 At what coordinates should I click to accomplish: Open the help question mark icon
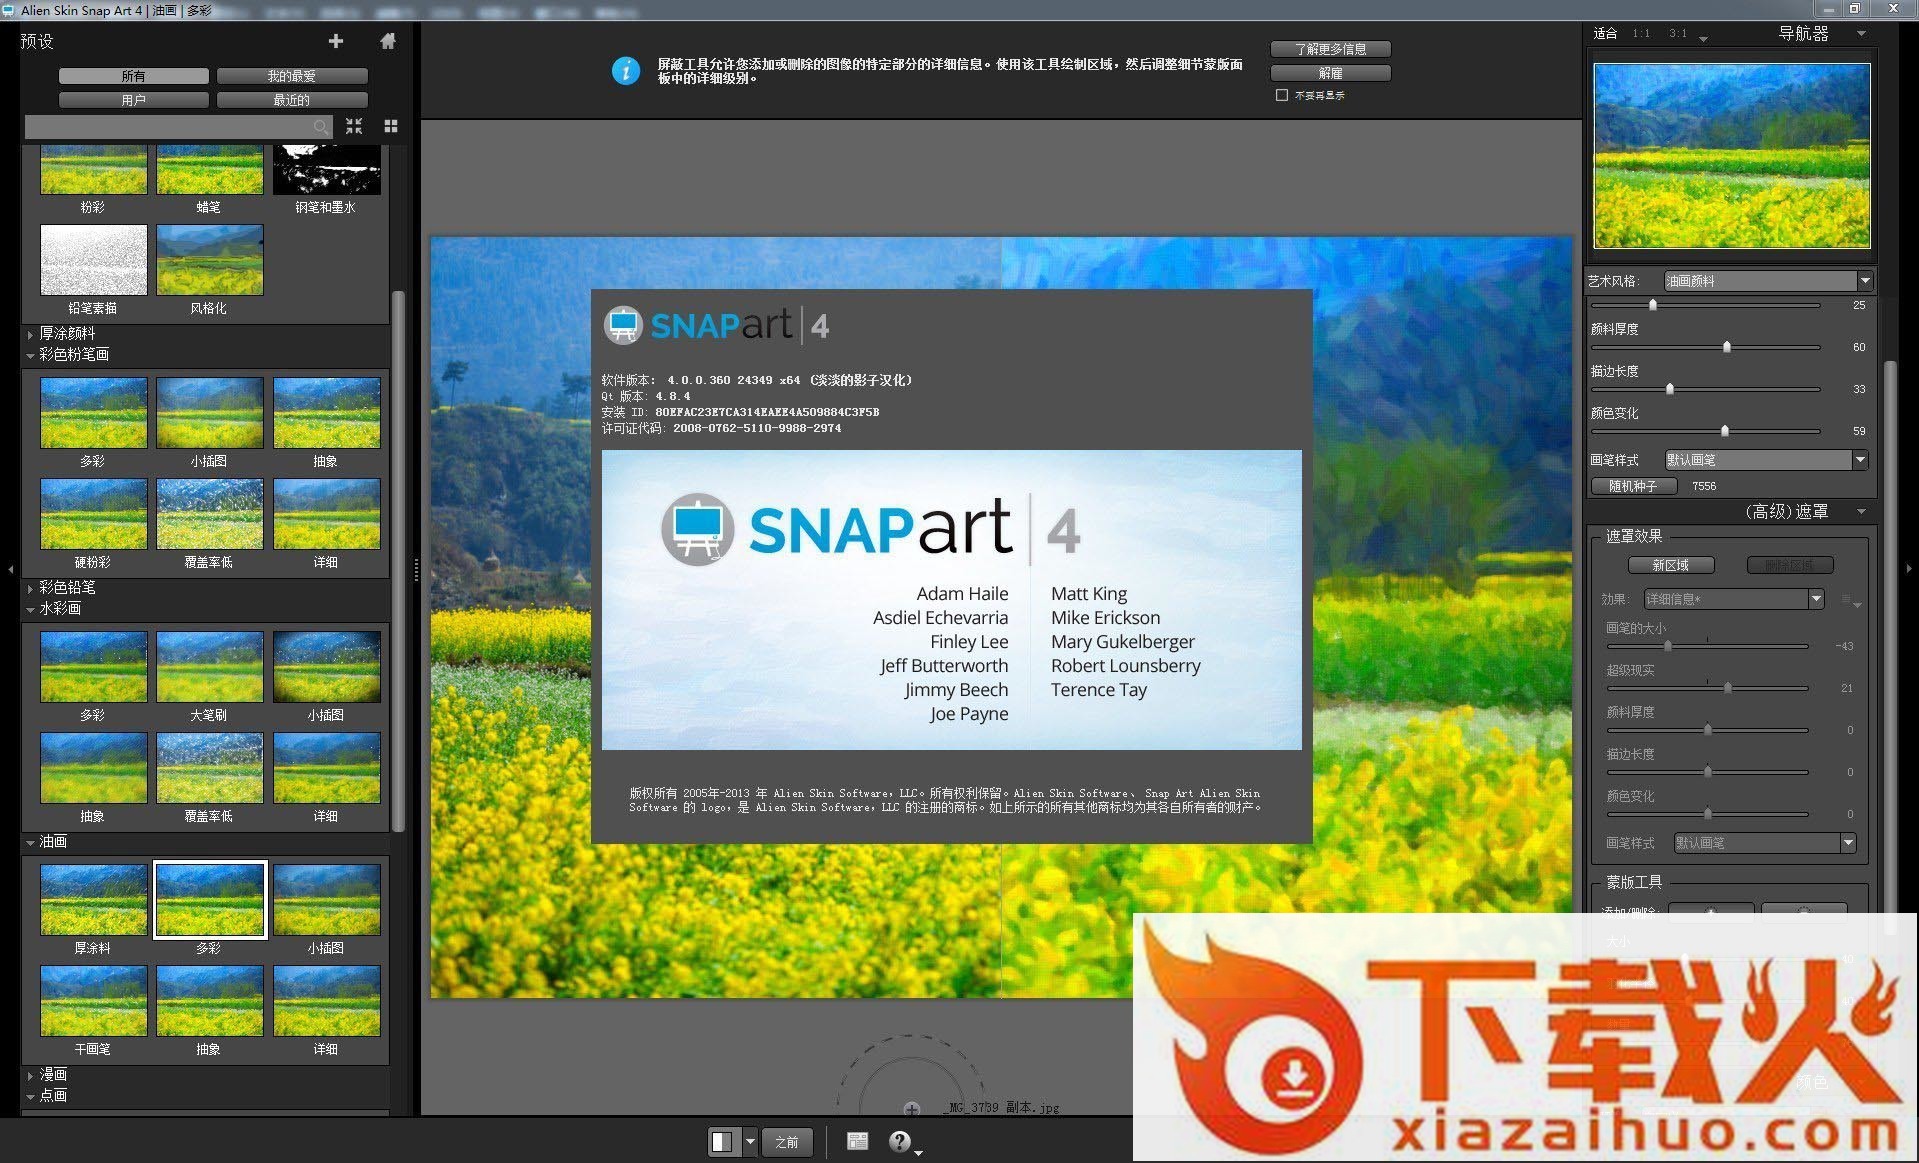coord(900,1141)
